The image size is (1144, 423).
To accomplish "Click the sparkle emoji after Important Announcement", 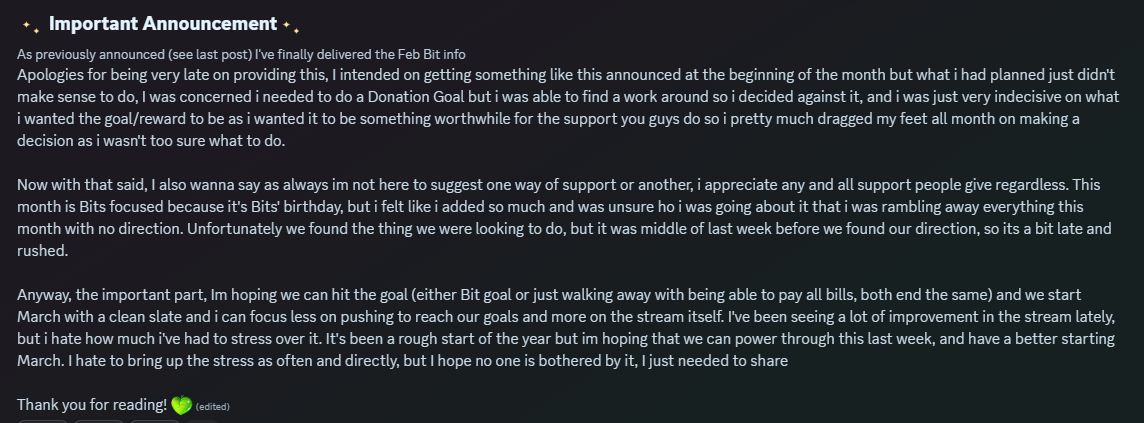I will point(291,25).
